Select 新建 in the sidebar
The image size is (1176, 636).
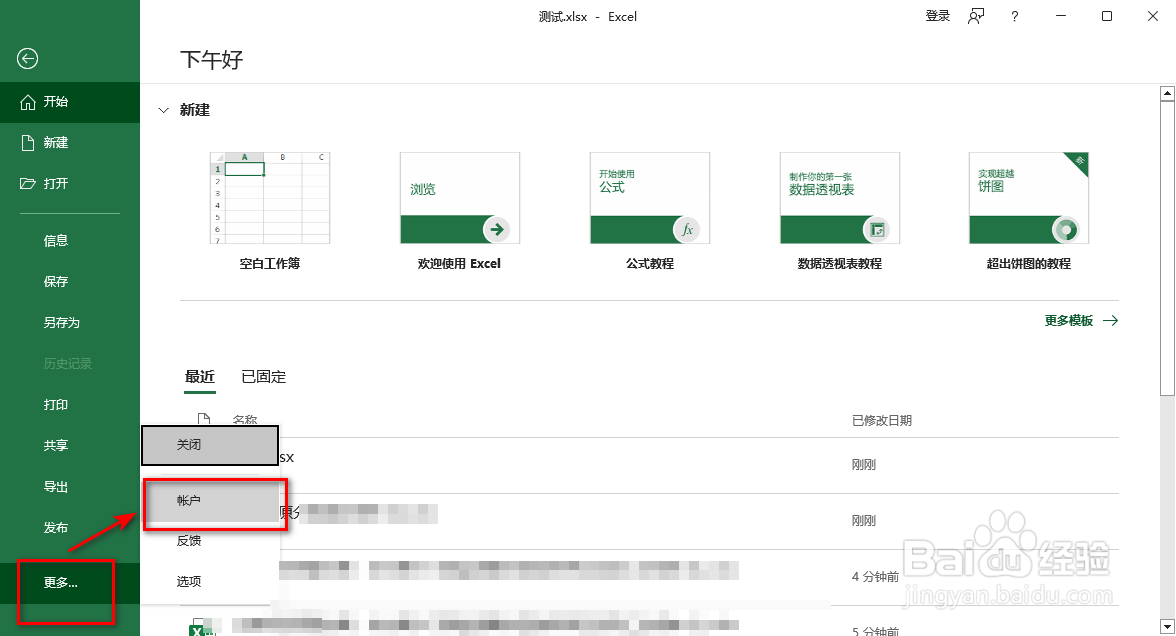[x=70, y=142]
